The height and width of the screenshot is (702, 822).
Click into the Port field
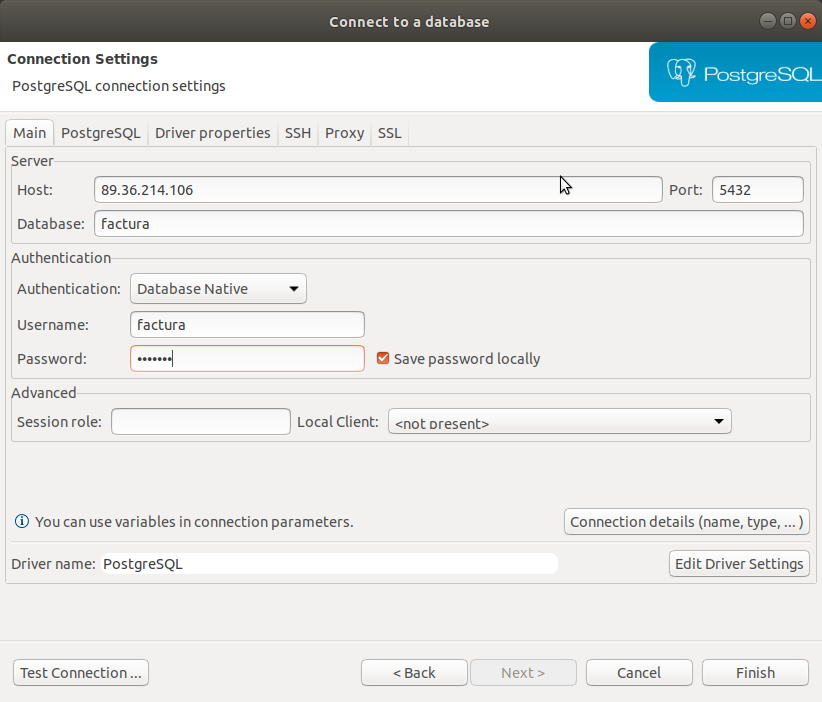click(757, 190)
